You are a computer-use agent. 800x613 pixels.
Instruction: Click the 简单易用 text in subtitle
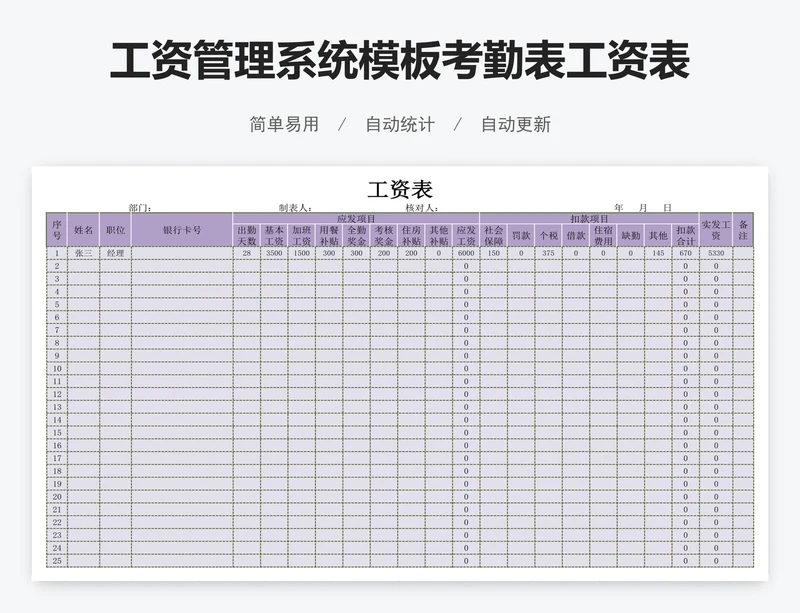tap(284, 125)
